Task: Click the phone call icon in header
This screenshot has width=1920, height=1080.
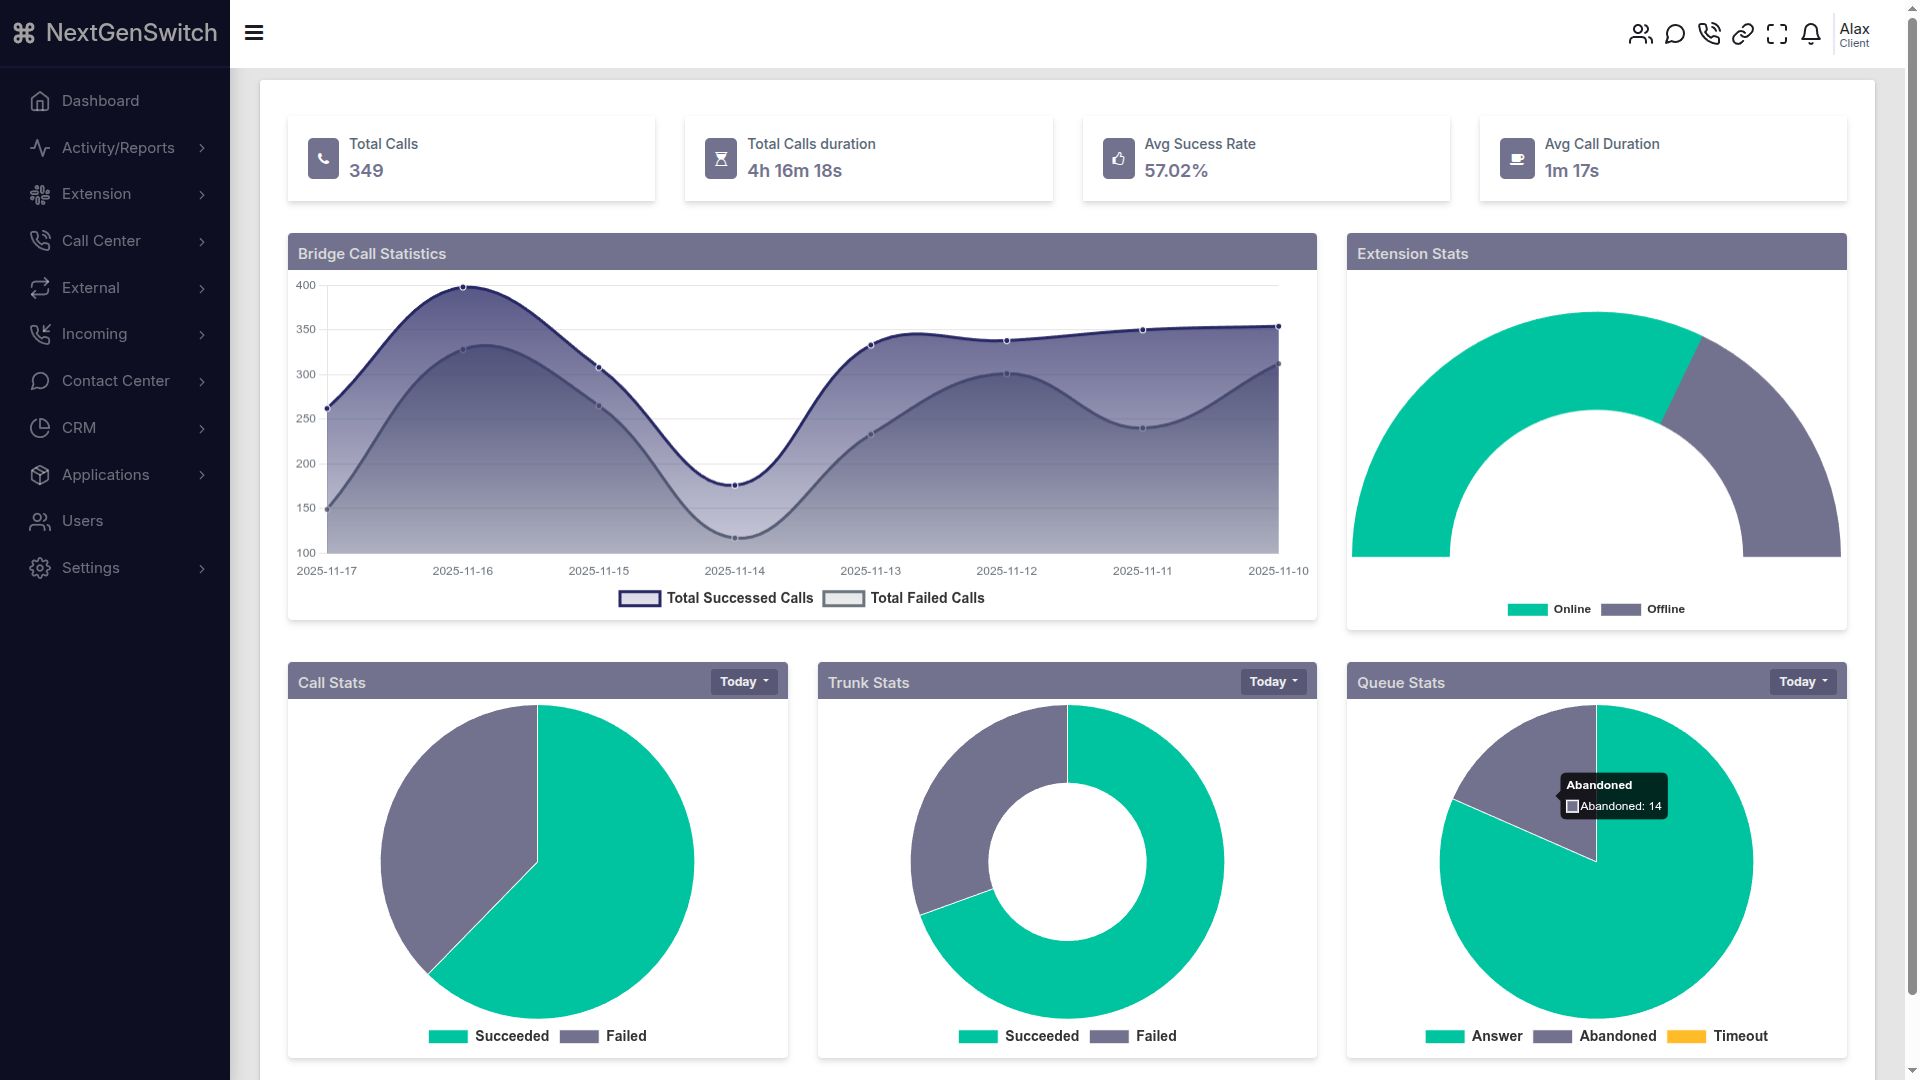Action: coord(1709,34)
